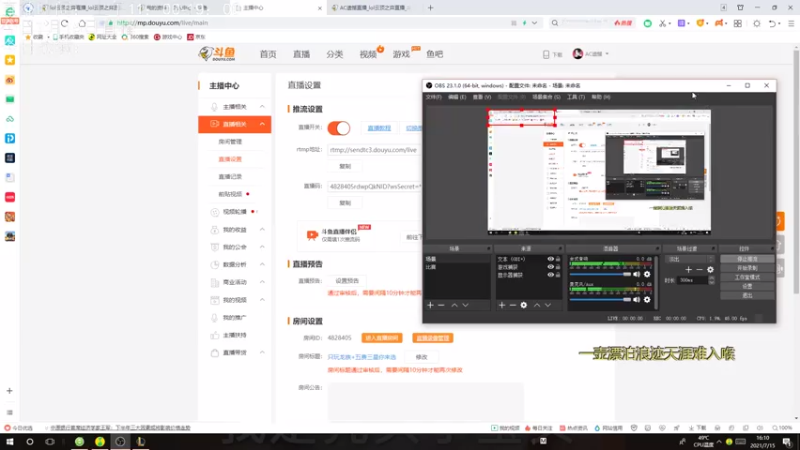
Task: Mute Mic/Aux speaker in OBS mixer
Action: [x=637, y=300]
